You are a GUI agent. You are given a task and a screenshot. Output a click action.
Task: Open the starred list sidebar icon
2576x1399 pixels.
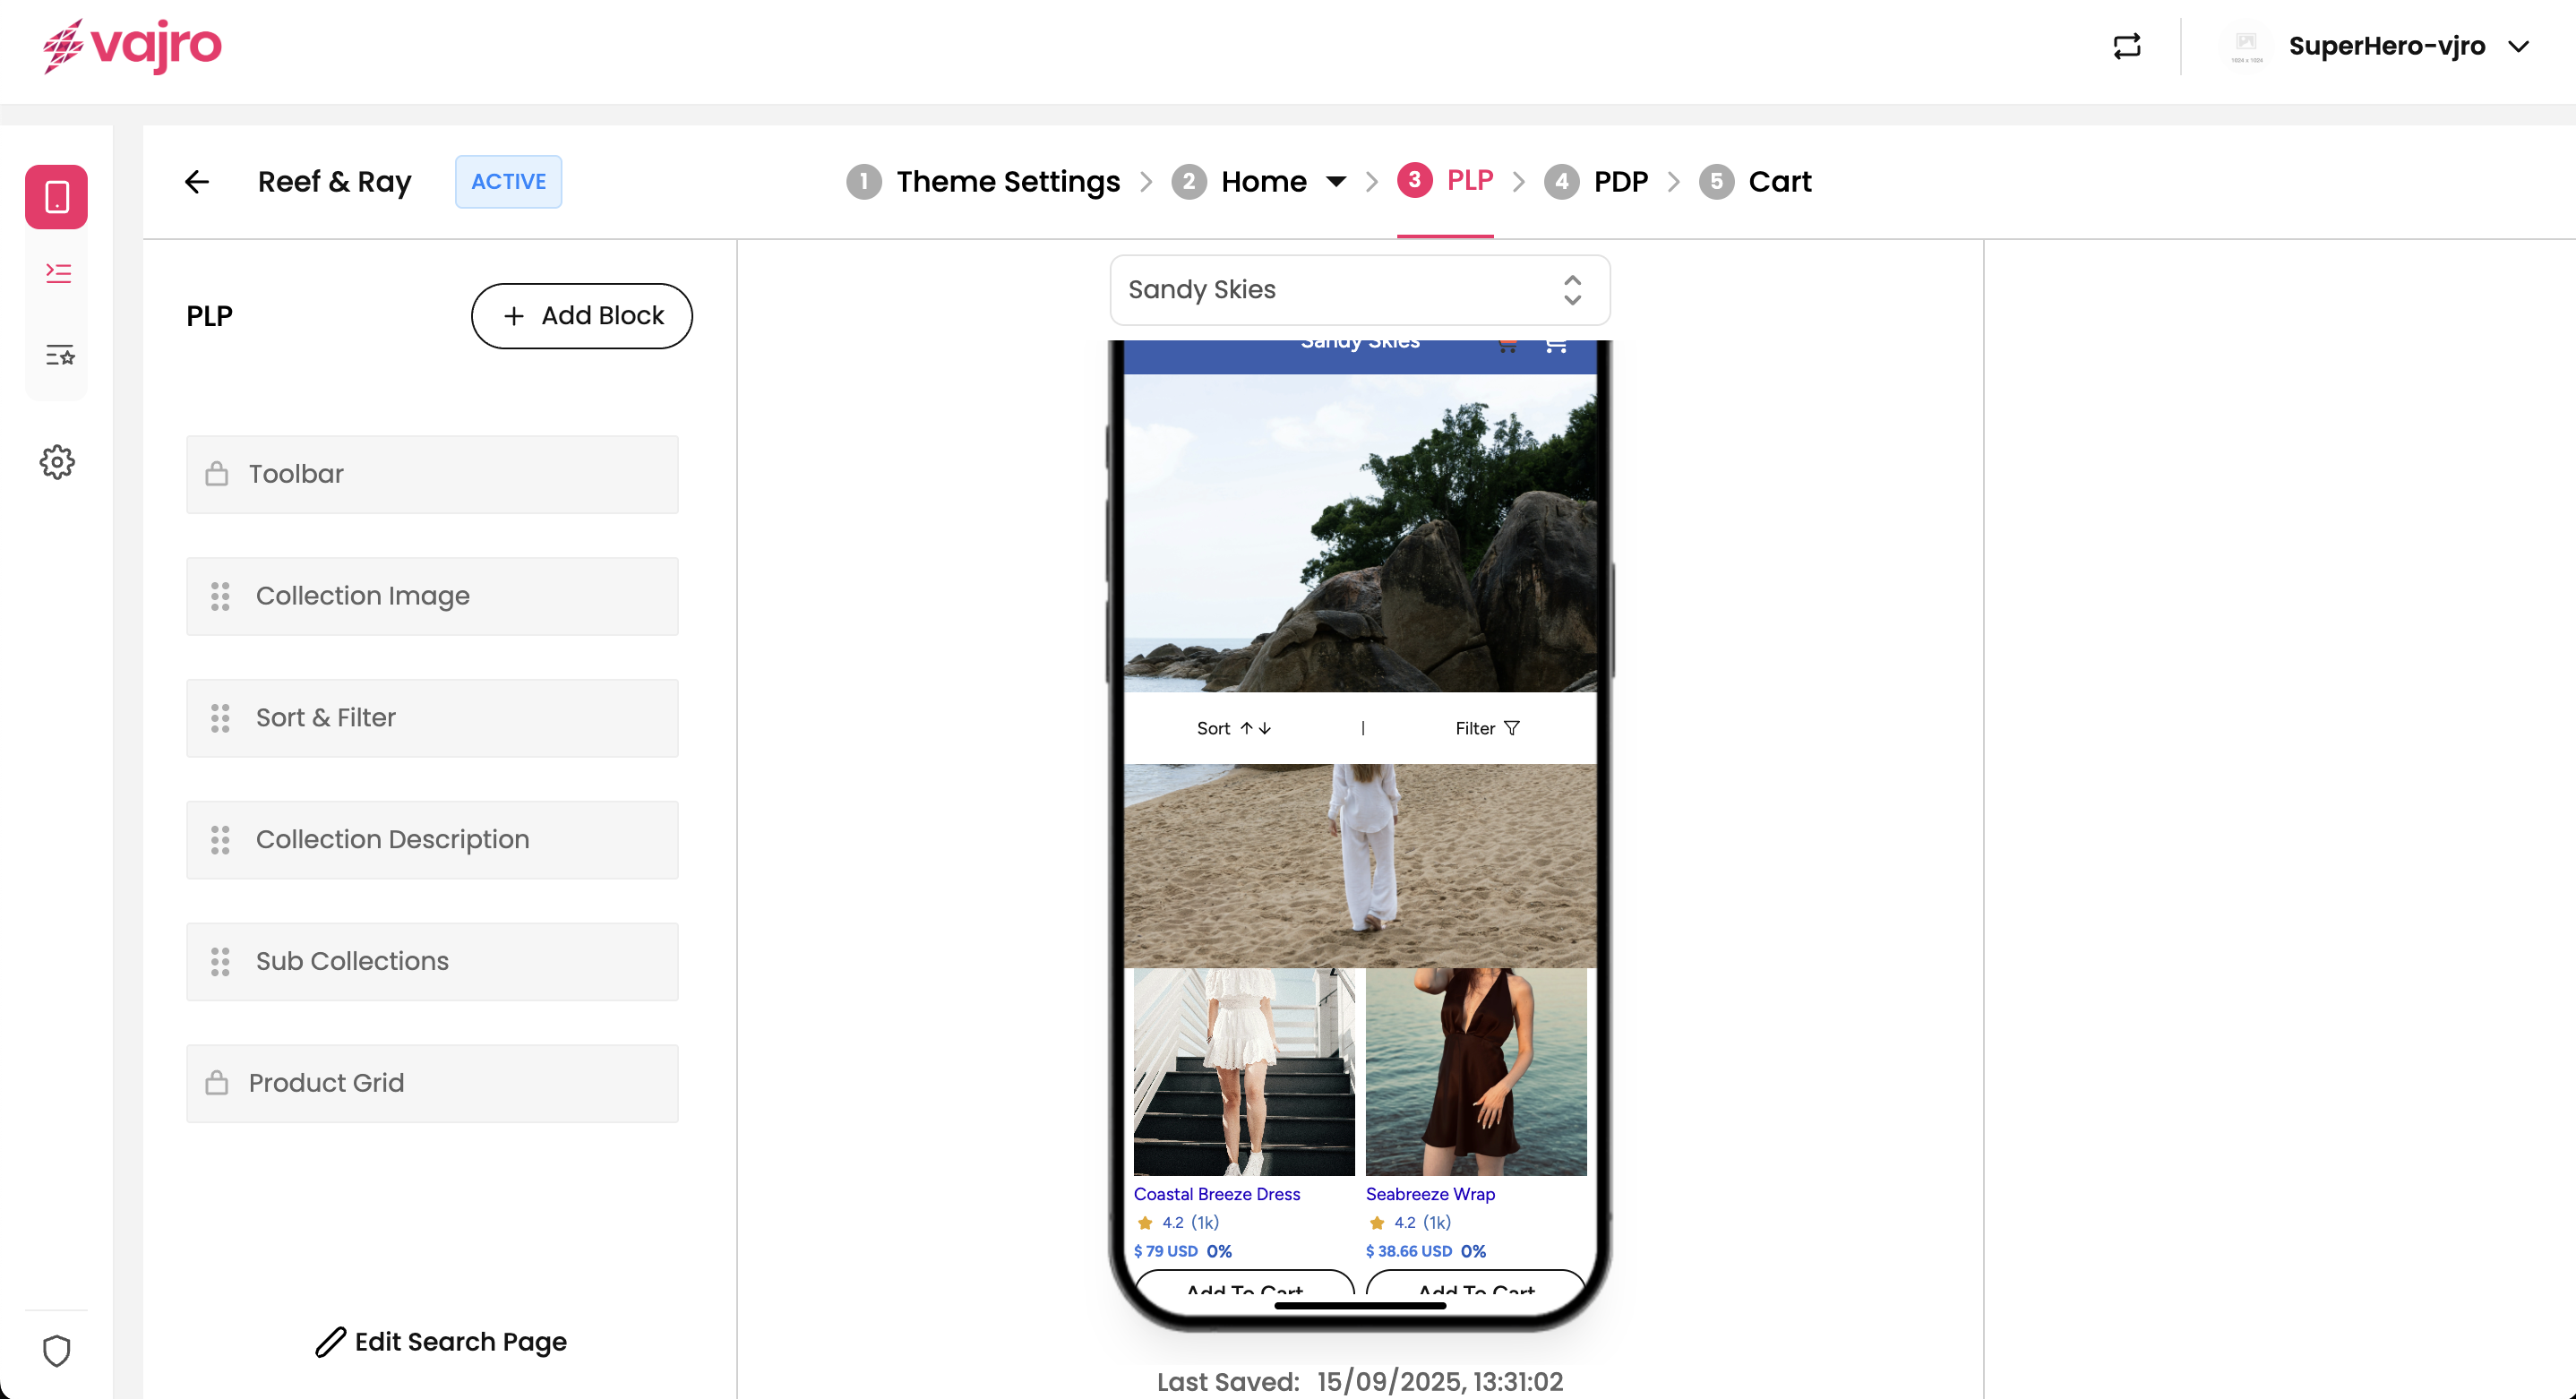pyautogui.click(x=59, y=355)
